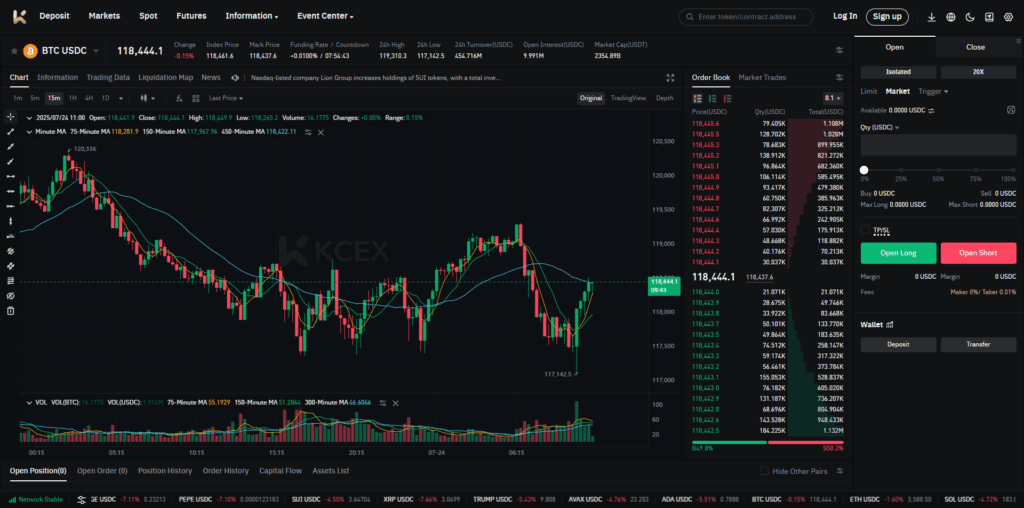1024x508 pixels.
Task: Enable the TP/SL checkbox
Action: pos(865,229)
